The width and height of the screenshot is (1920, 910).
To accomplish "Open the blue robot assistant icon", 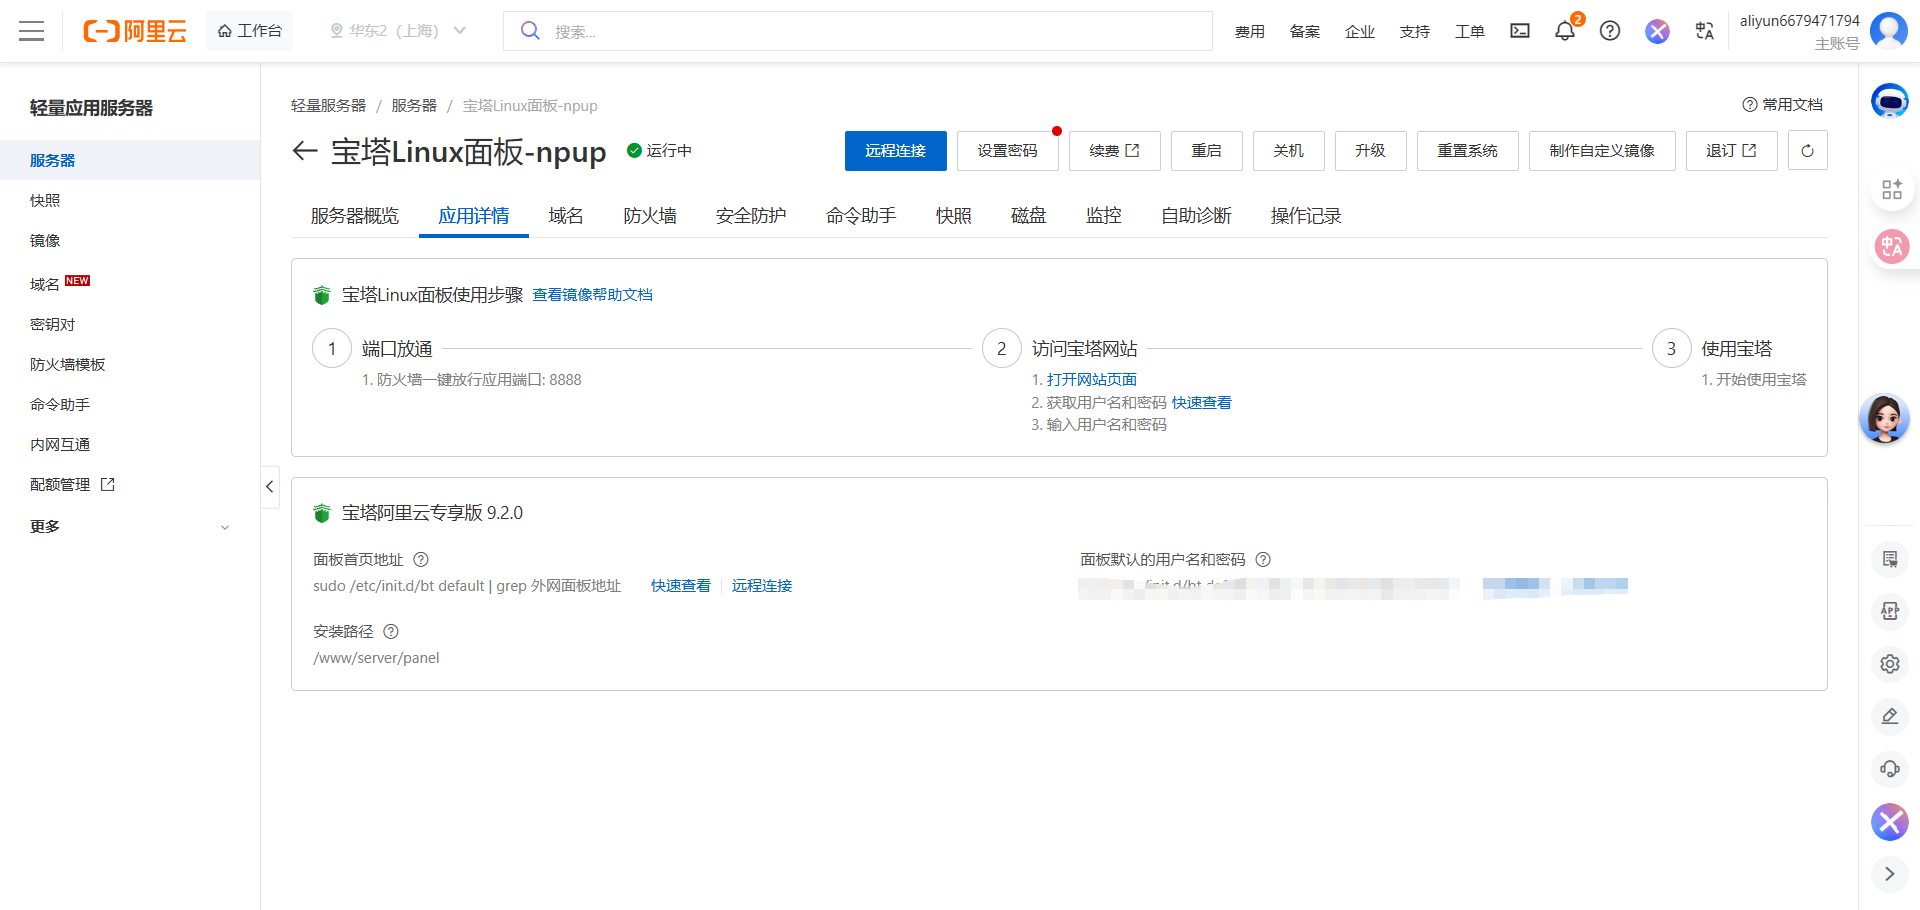I will click(x=1890, y=101).
